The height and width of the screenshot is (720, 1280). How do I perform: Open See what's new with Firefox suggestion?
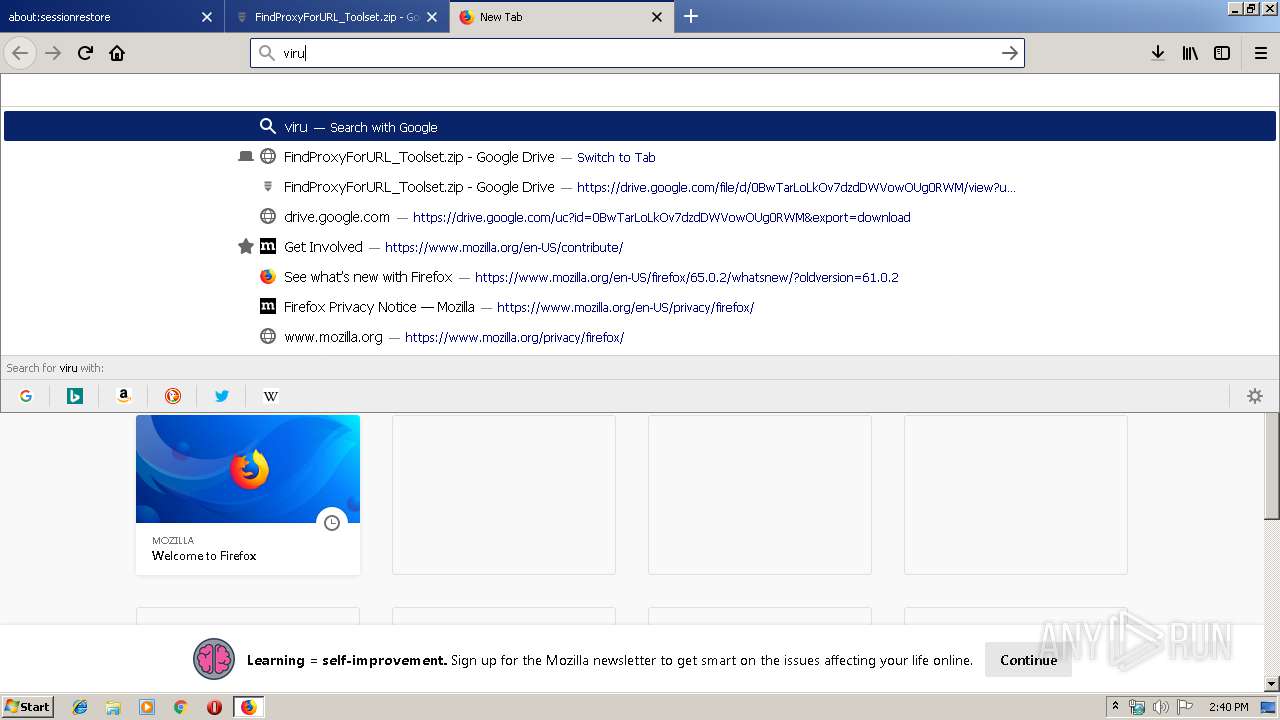pyautogui.click(x=640, y=277)
